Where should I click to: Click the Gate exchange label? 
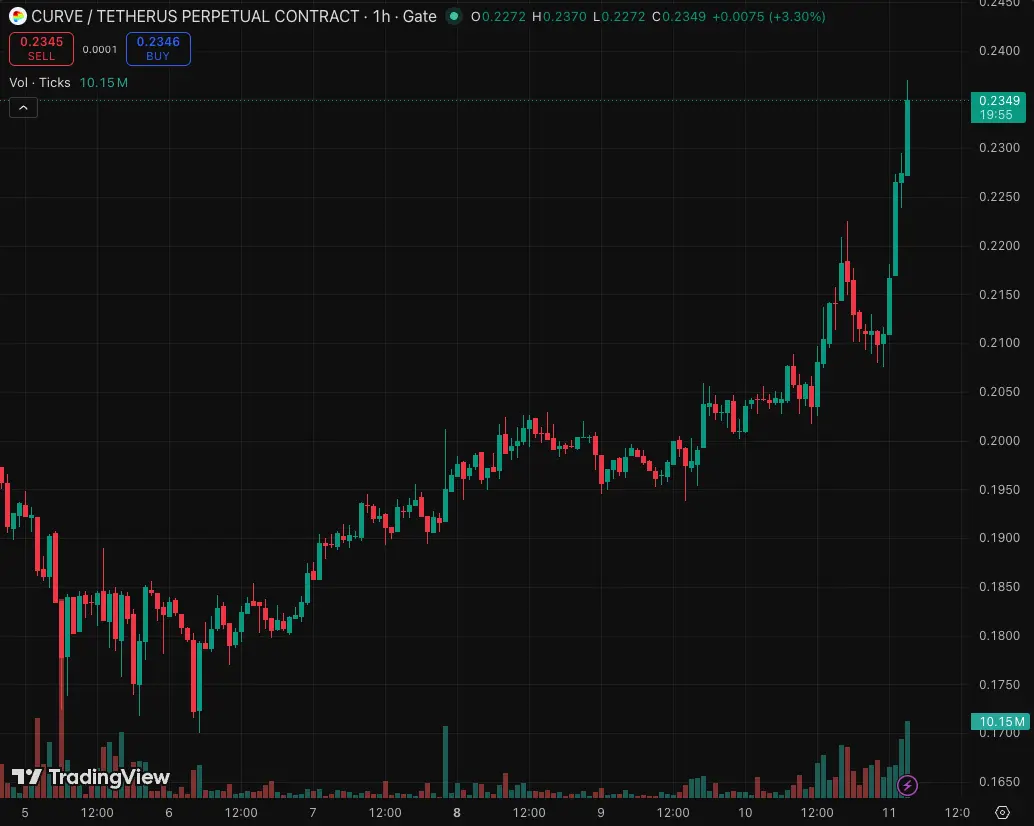[419, 16]
